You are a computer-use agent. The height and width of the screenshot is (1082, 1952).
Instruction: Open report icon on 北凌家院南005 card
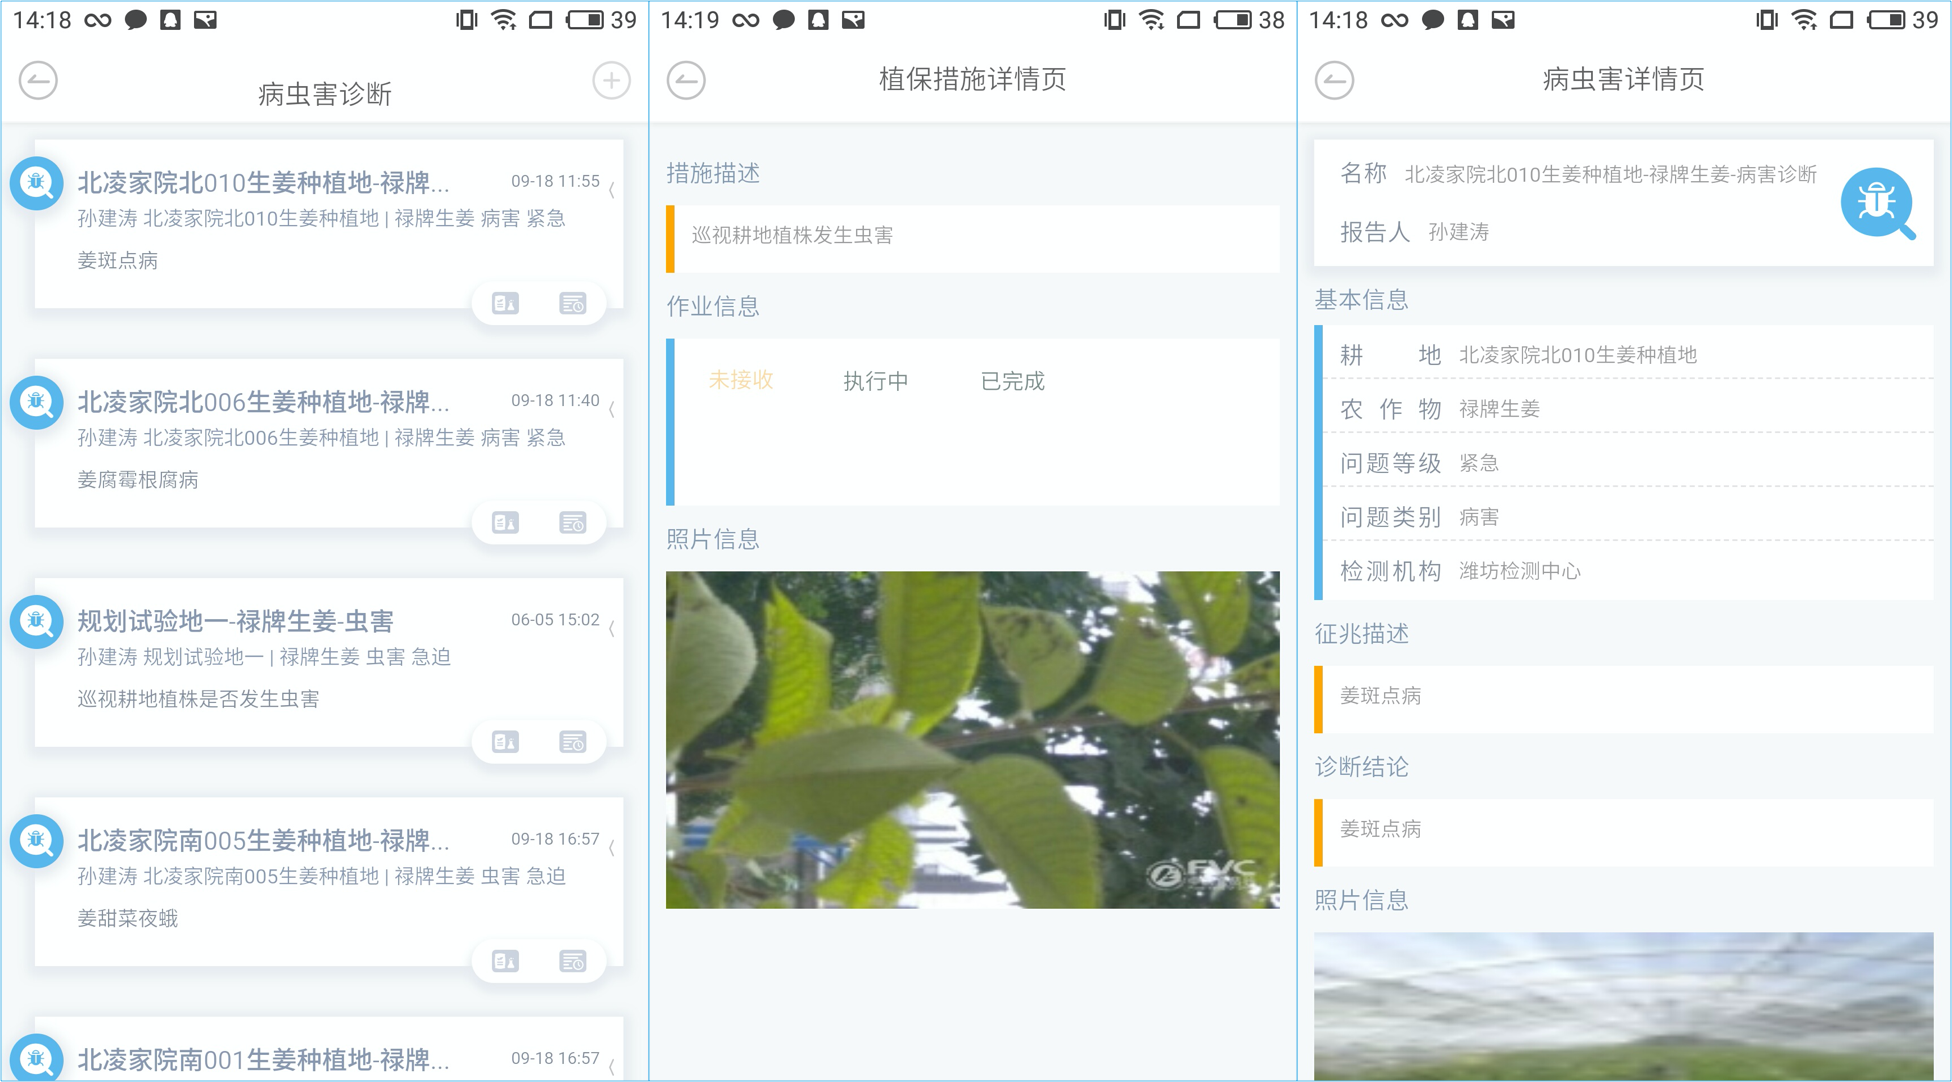click(505, 961)
